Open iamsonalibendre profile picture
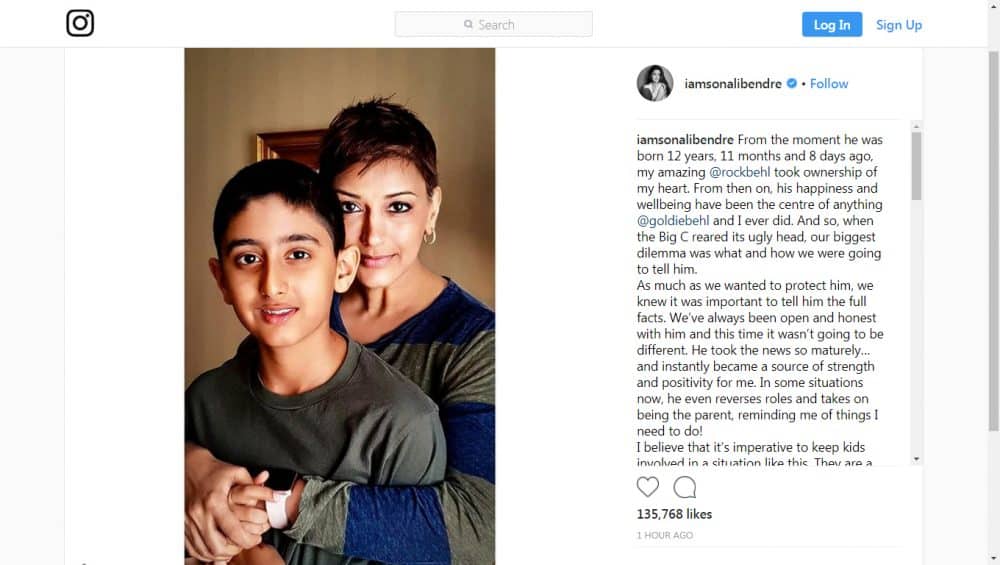 click(655, 83)
